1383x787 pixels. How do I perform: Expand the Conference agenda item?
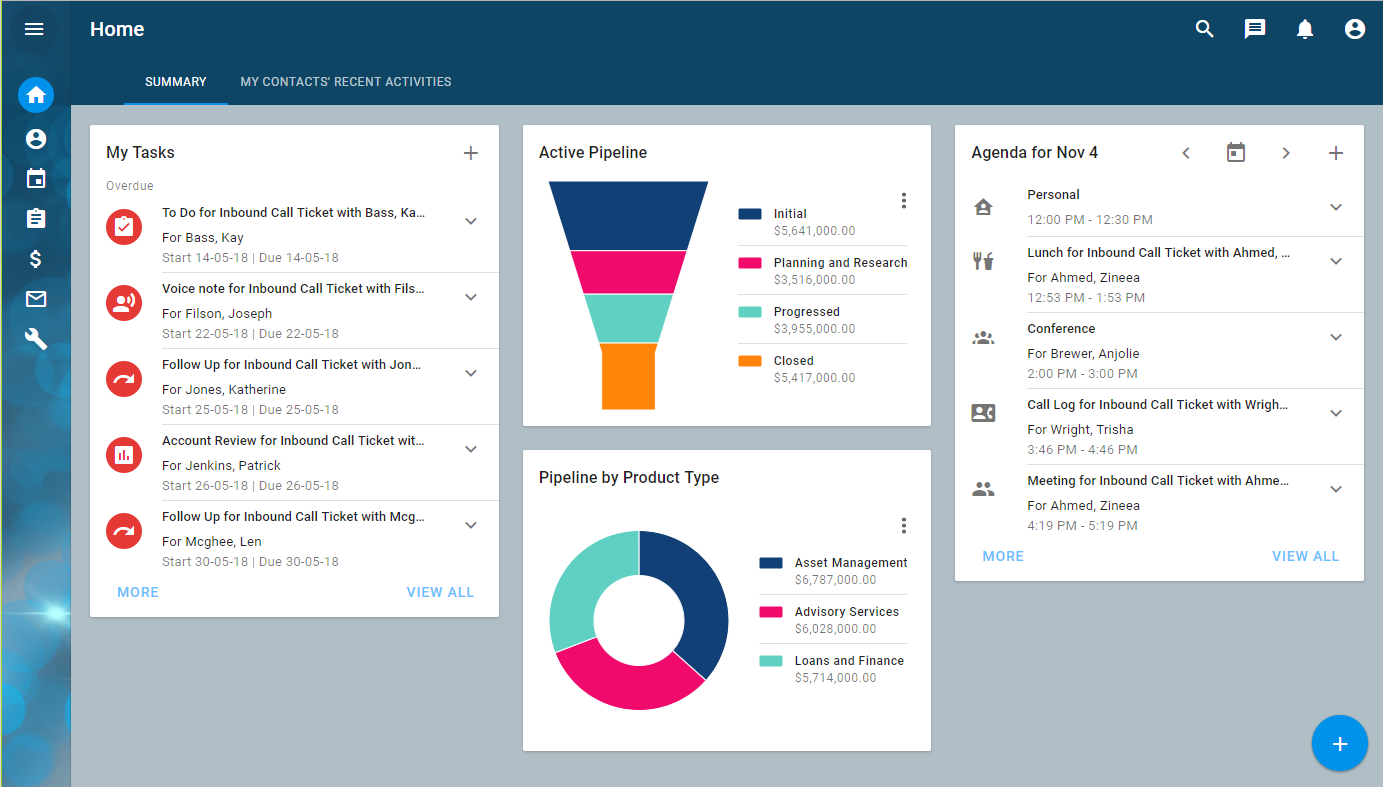(1335, 337)
